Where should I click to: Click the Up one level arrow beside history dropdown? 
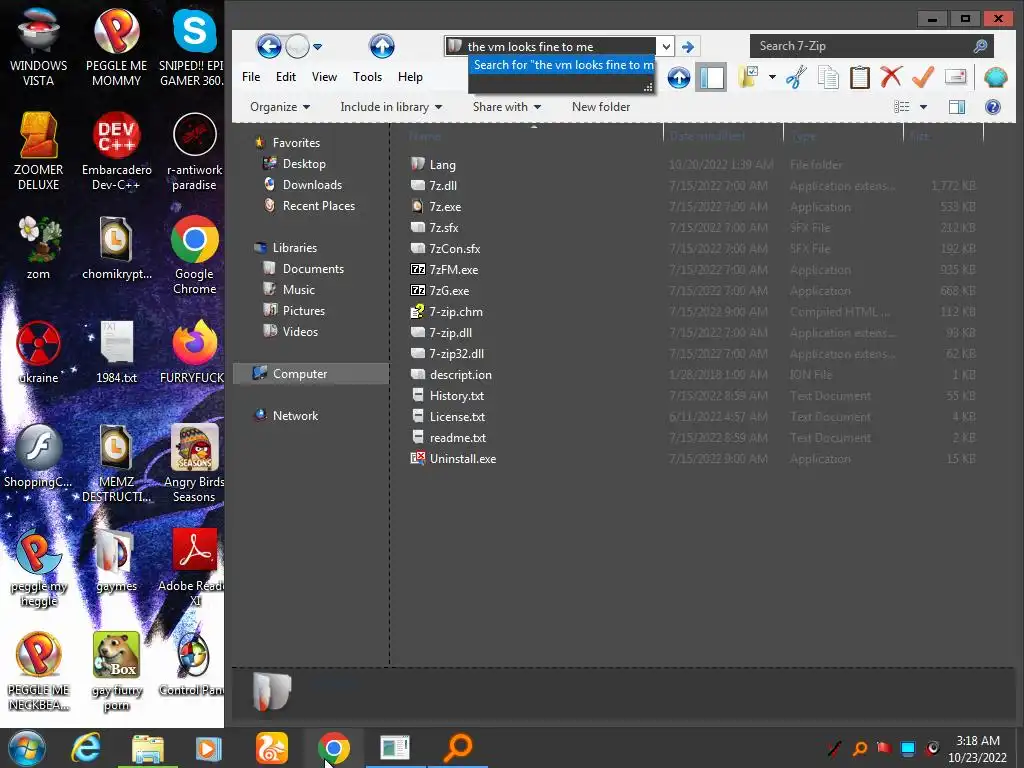tap(382, 46)
